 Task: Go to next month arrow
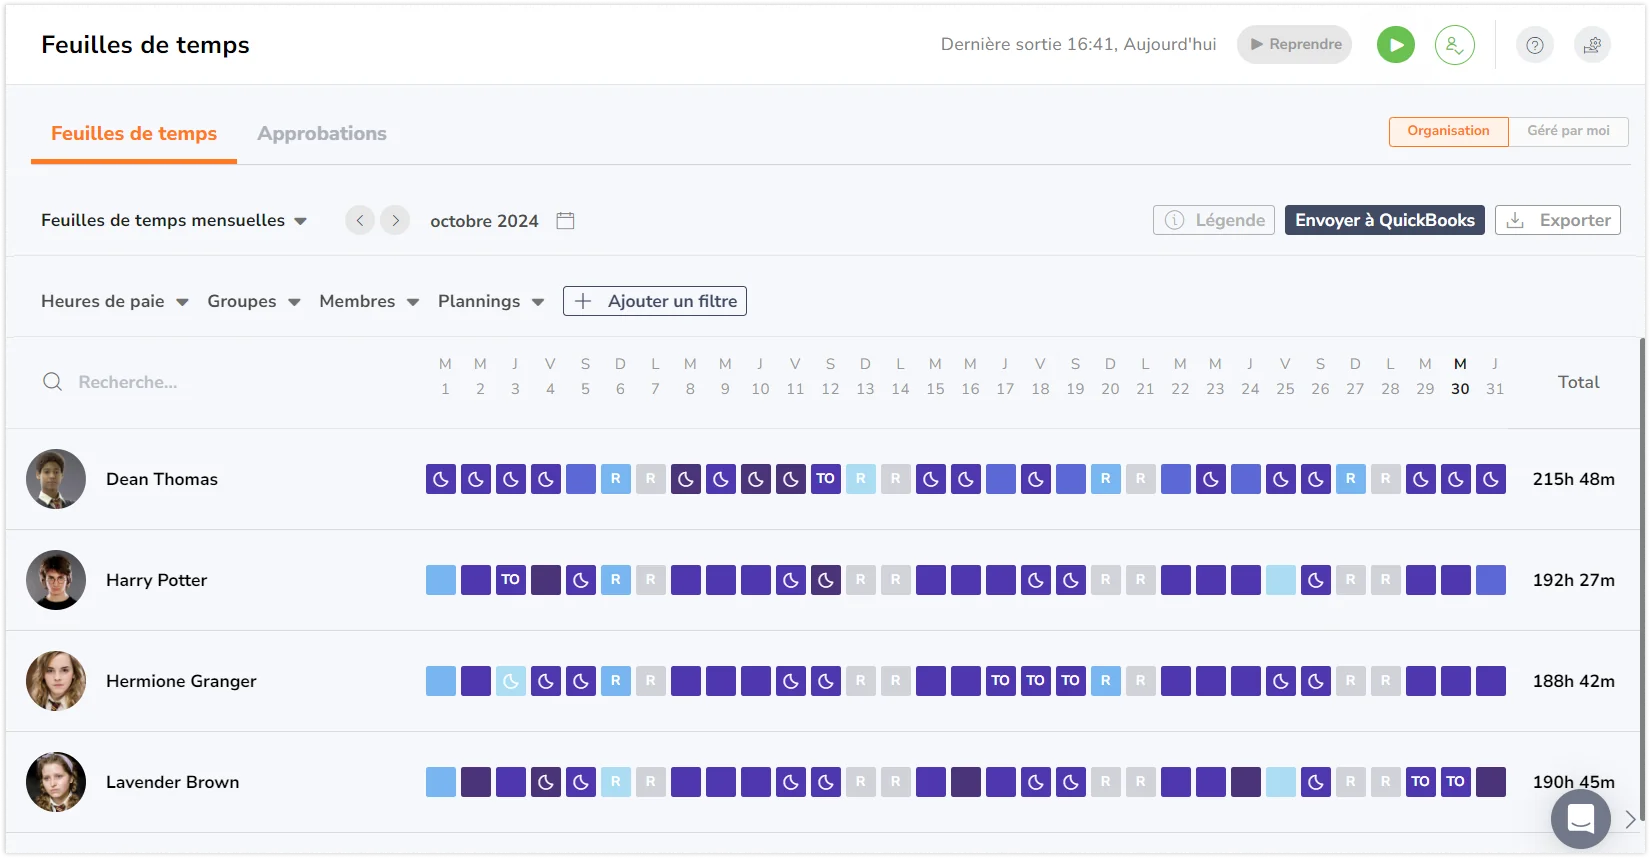(396, 220)
